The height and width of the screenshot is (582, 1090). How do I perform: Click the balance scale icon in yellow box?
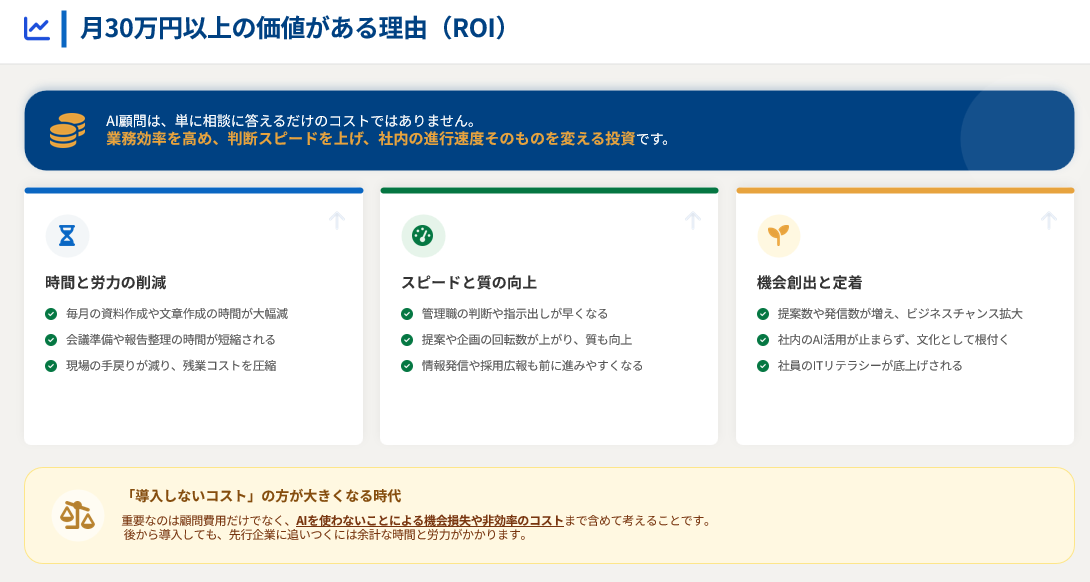click(x=77, y=515)
